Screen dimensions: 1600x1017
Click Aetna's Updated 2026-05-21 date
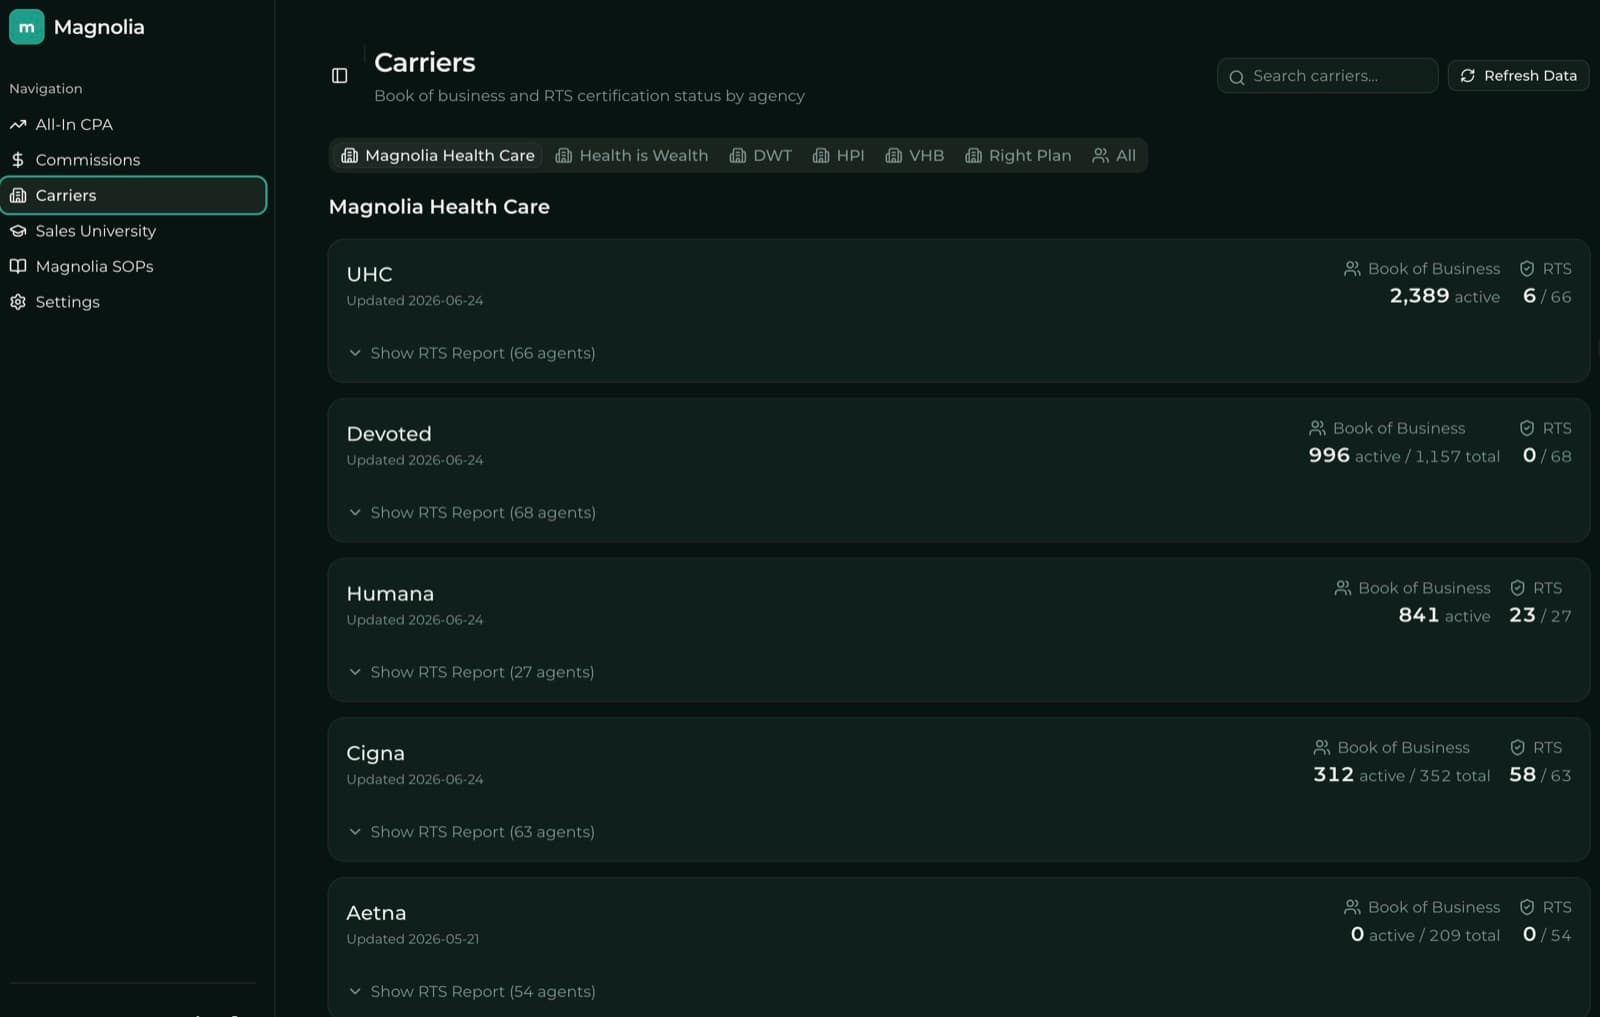pos(413,939)
